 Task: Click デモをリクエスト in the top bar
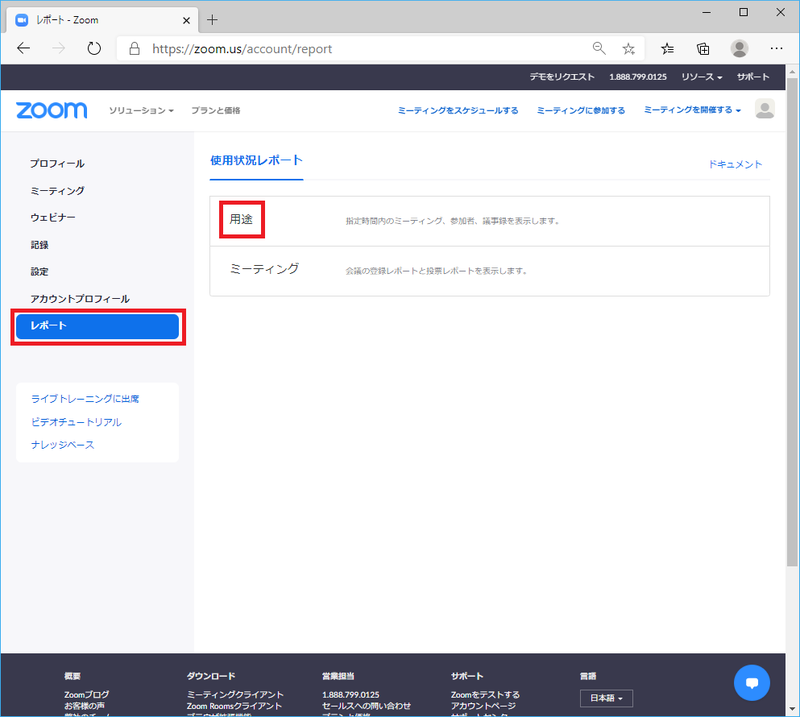pos(562,77)
